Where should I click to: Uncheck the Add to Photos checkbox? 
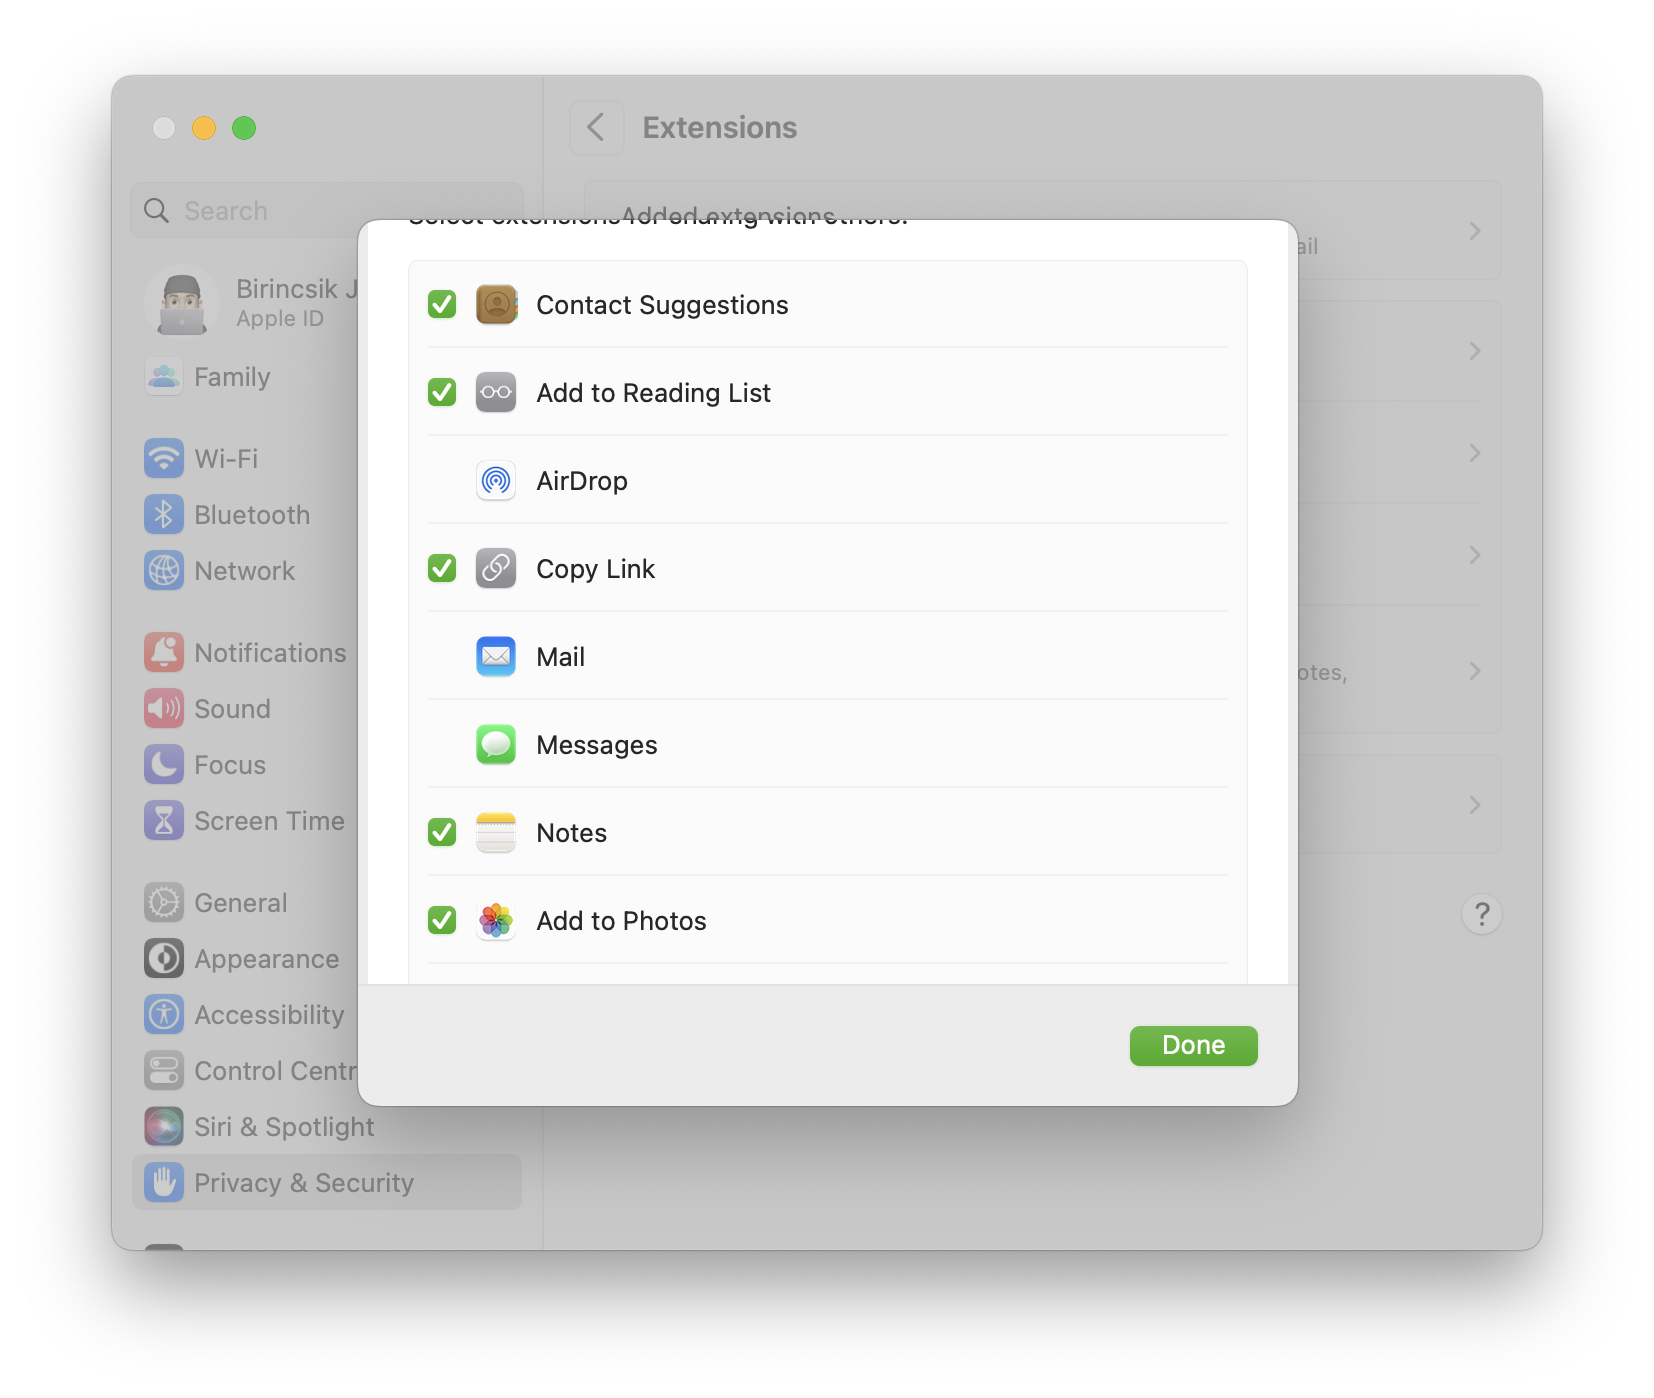[442, 920]
